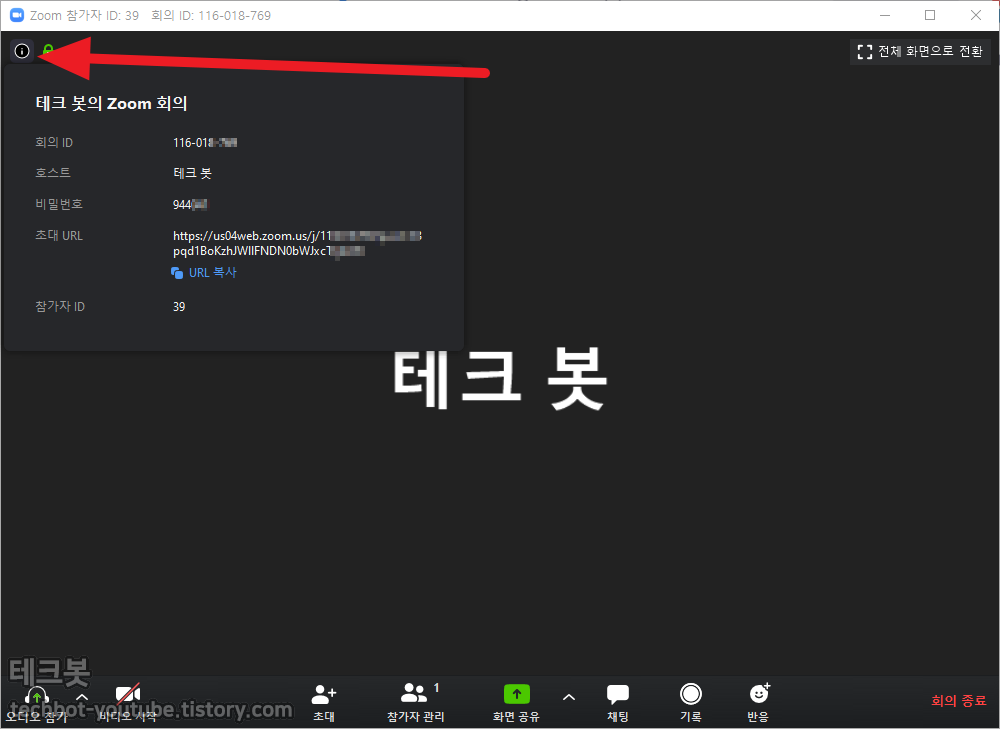This screenshot has height=729, width=1000.
Task: Join audio with headphone icon
Action: (x=36, y=702)
